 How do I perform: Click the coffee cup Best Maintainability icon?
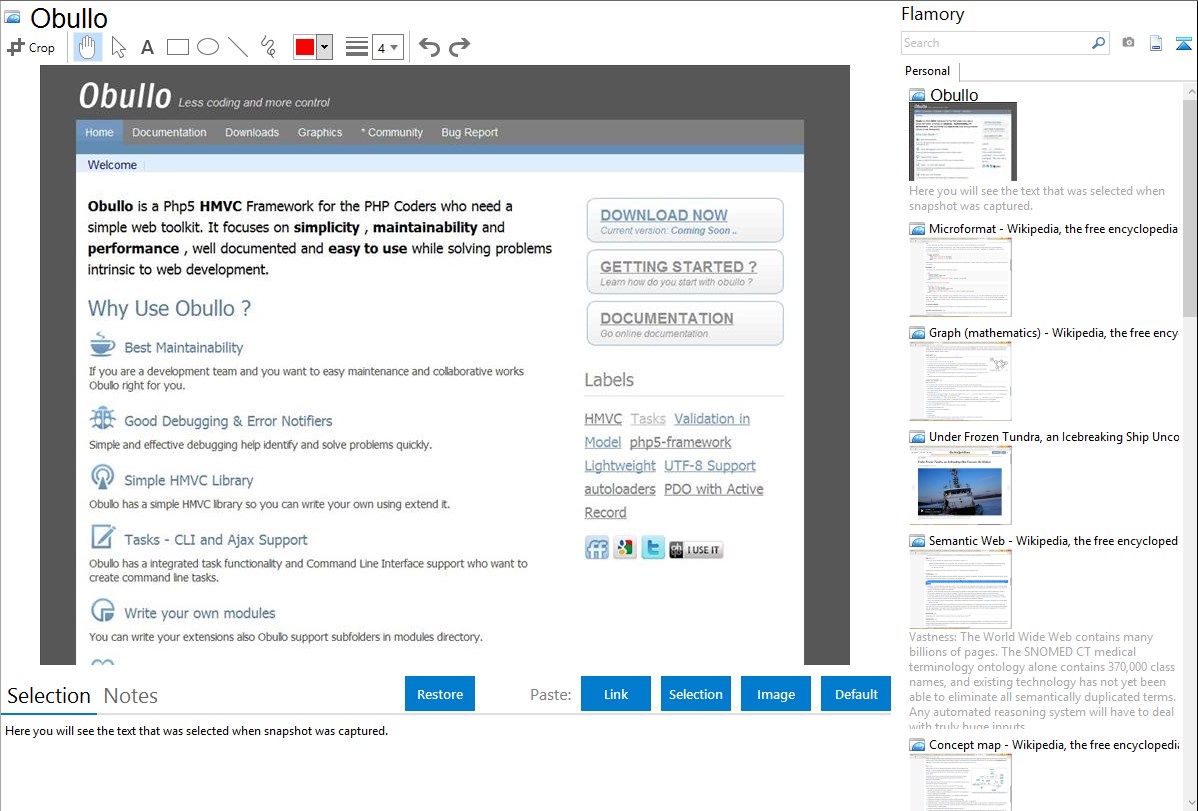click(x=102, y=345)
